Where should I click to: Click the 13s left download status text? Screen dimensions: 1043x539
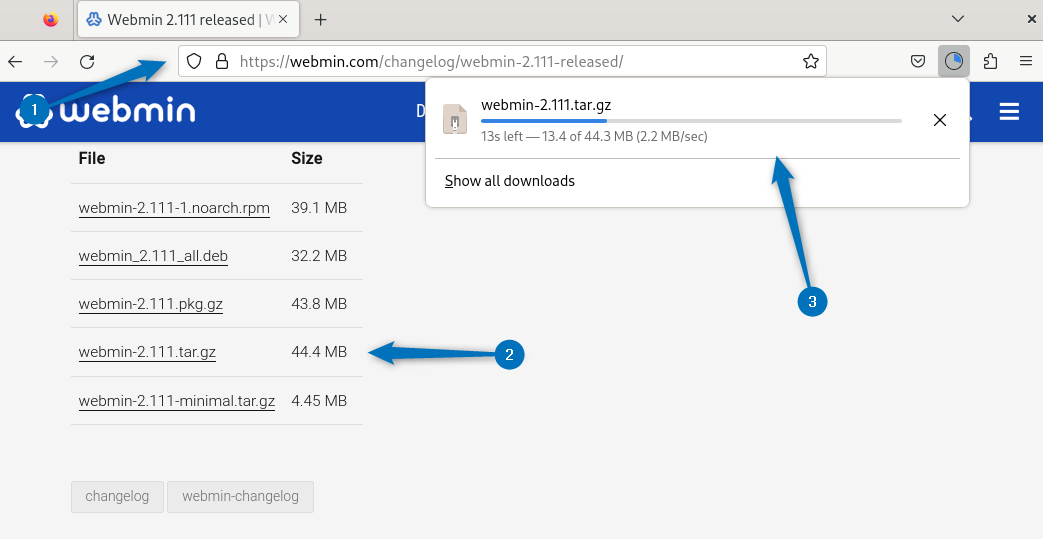click(594, 136)
